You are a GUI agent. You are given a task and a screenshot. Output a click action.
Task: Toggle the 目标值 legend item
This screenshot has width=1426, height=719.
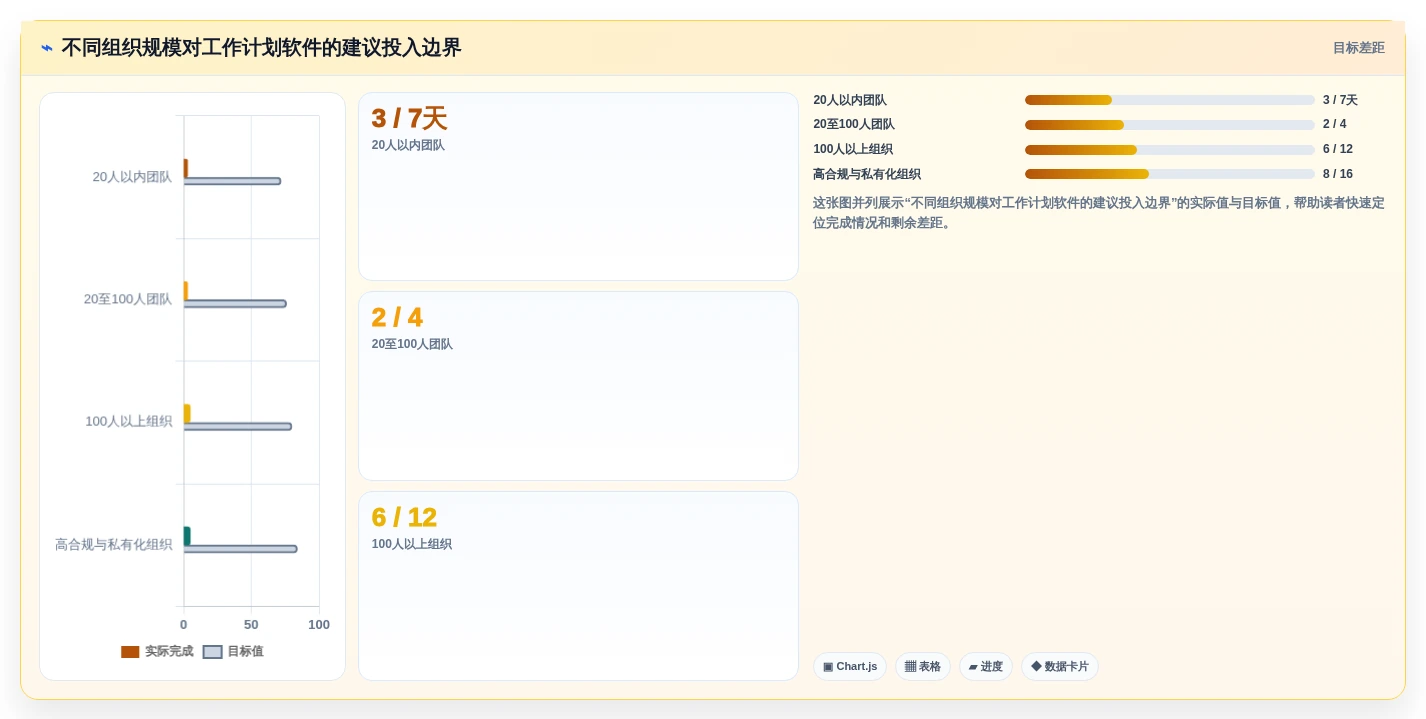click(233, 652)
